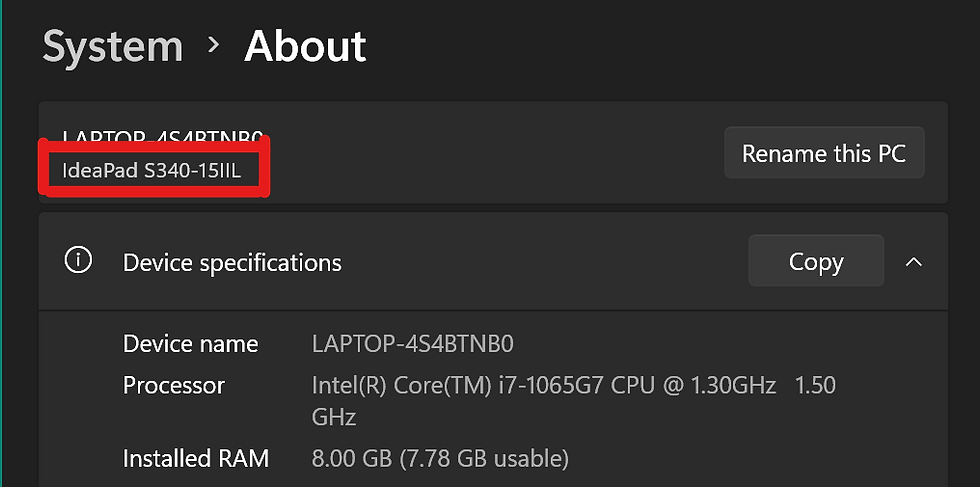Go back to the System breadcrumb
Screen dimensions: 980x487
(x=112, y=46)
